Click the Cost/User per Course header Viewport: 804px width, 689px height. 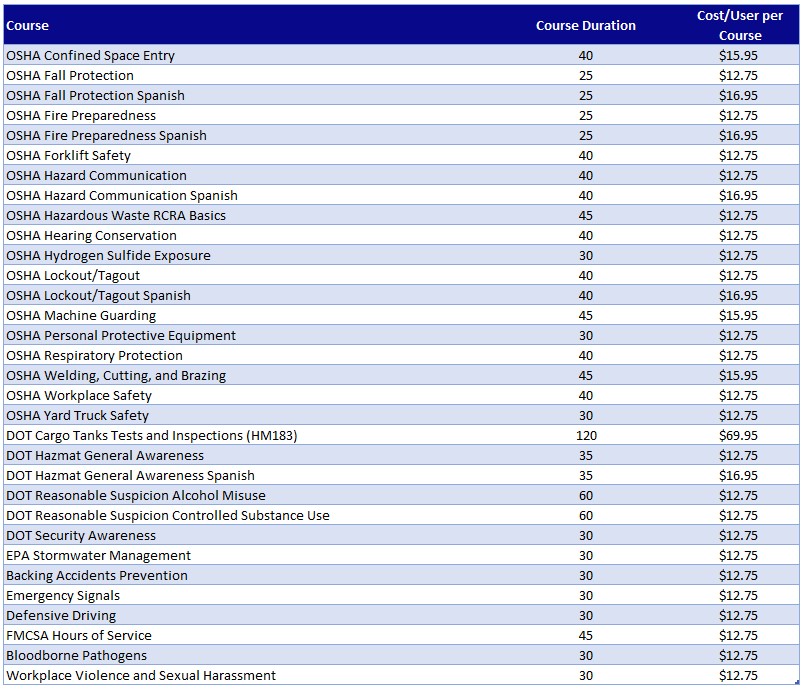click(739, 26)
